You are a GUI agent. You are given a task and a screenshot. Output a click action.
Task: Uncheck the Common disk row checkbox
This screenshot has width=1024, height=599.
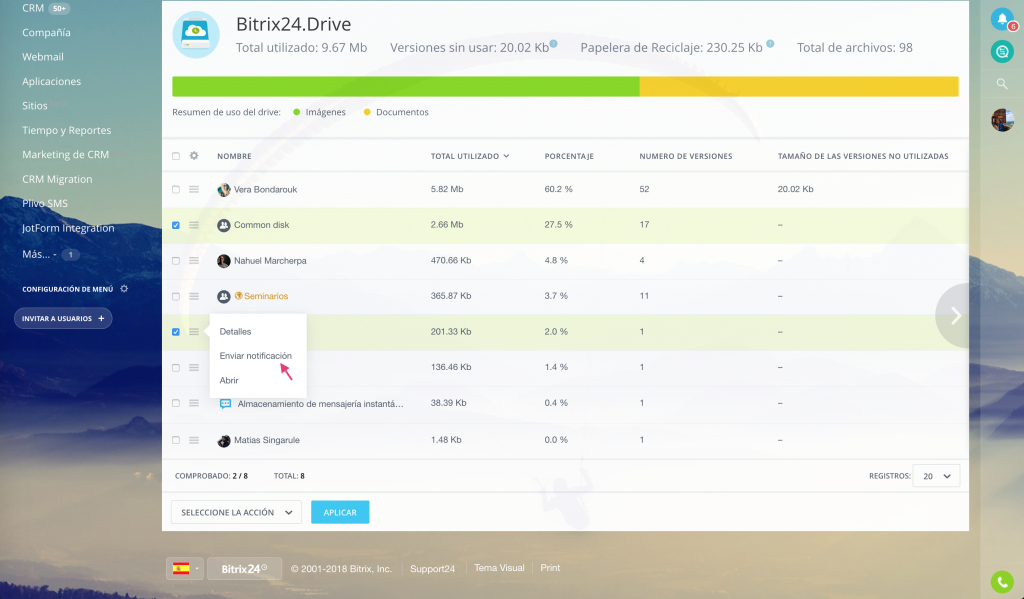tap(176, 225)
